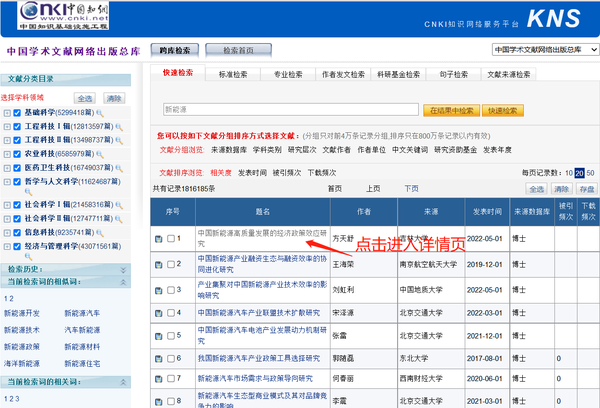Click magnifier icon next to 工程科技Ⅰ辑
600x408 pixels.
point(119,127)
